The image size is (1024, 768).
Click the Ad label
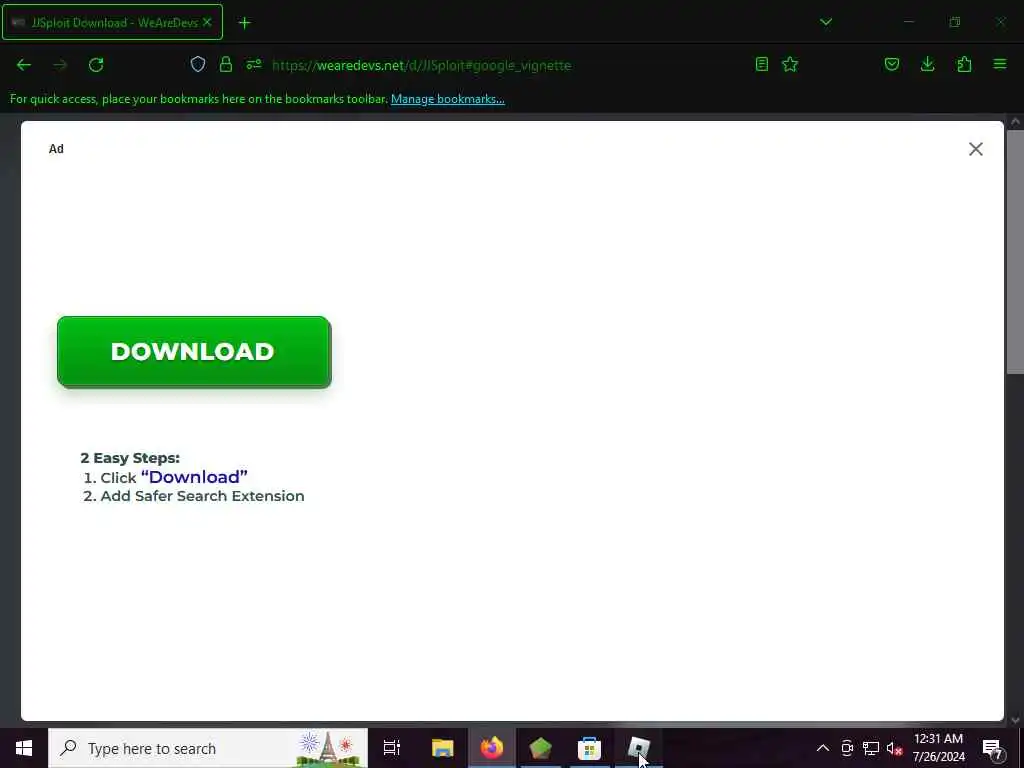tap(56, 149)
